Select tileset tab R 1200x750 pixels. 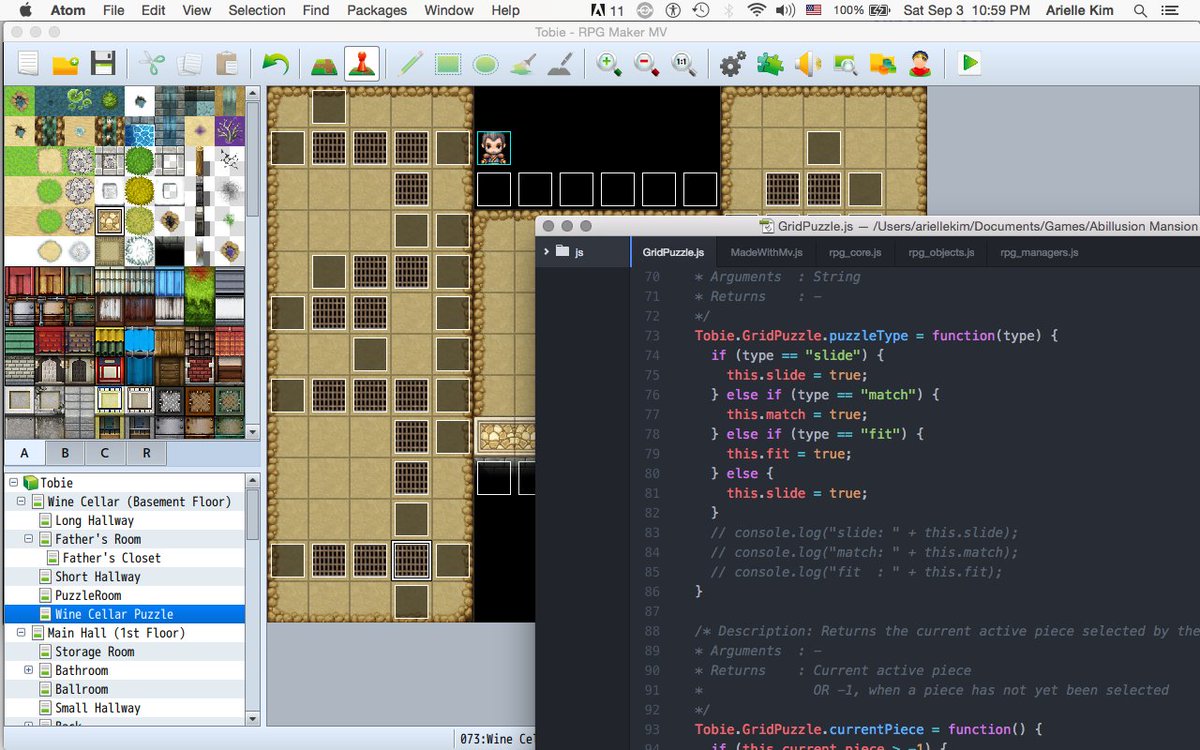point(146,452)
